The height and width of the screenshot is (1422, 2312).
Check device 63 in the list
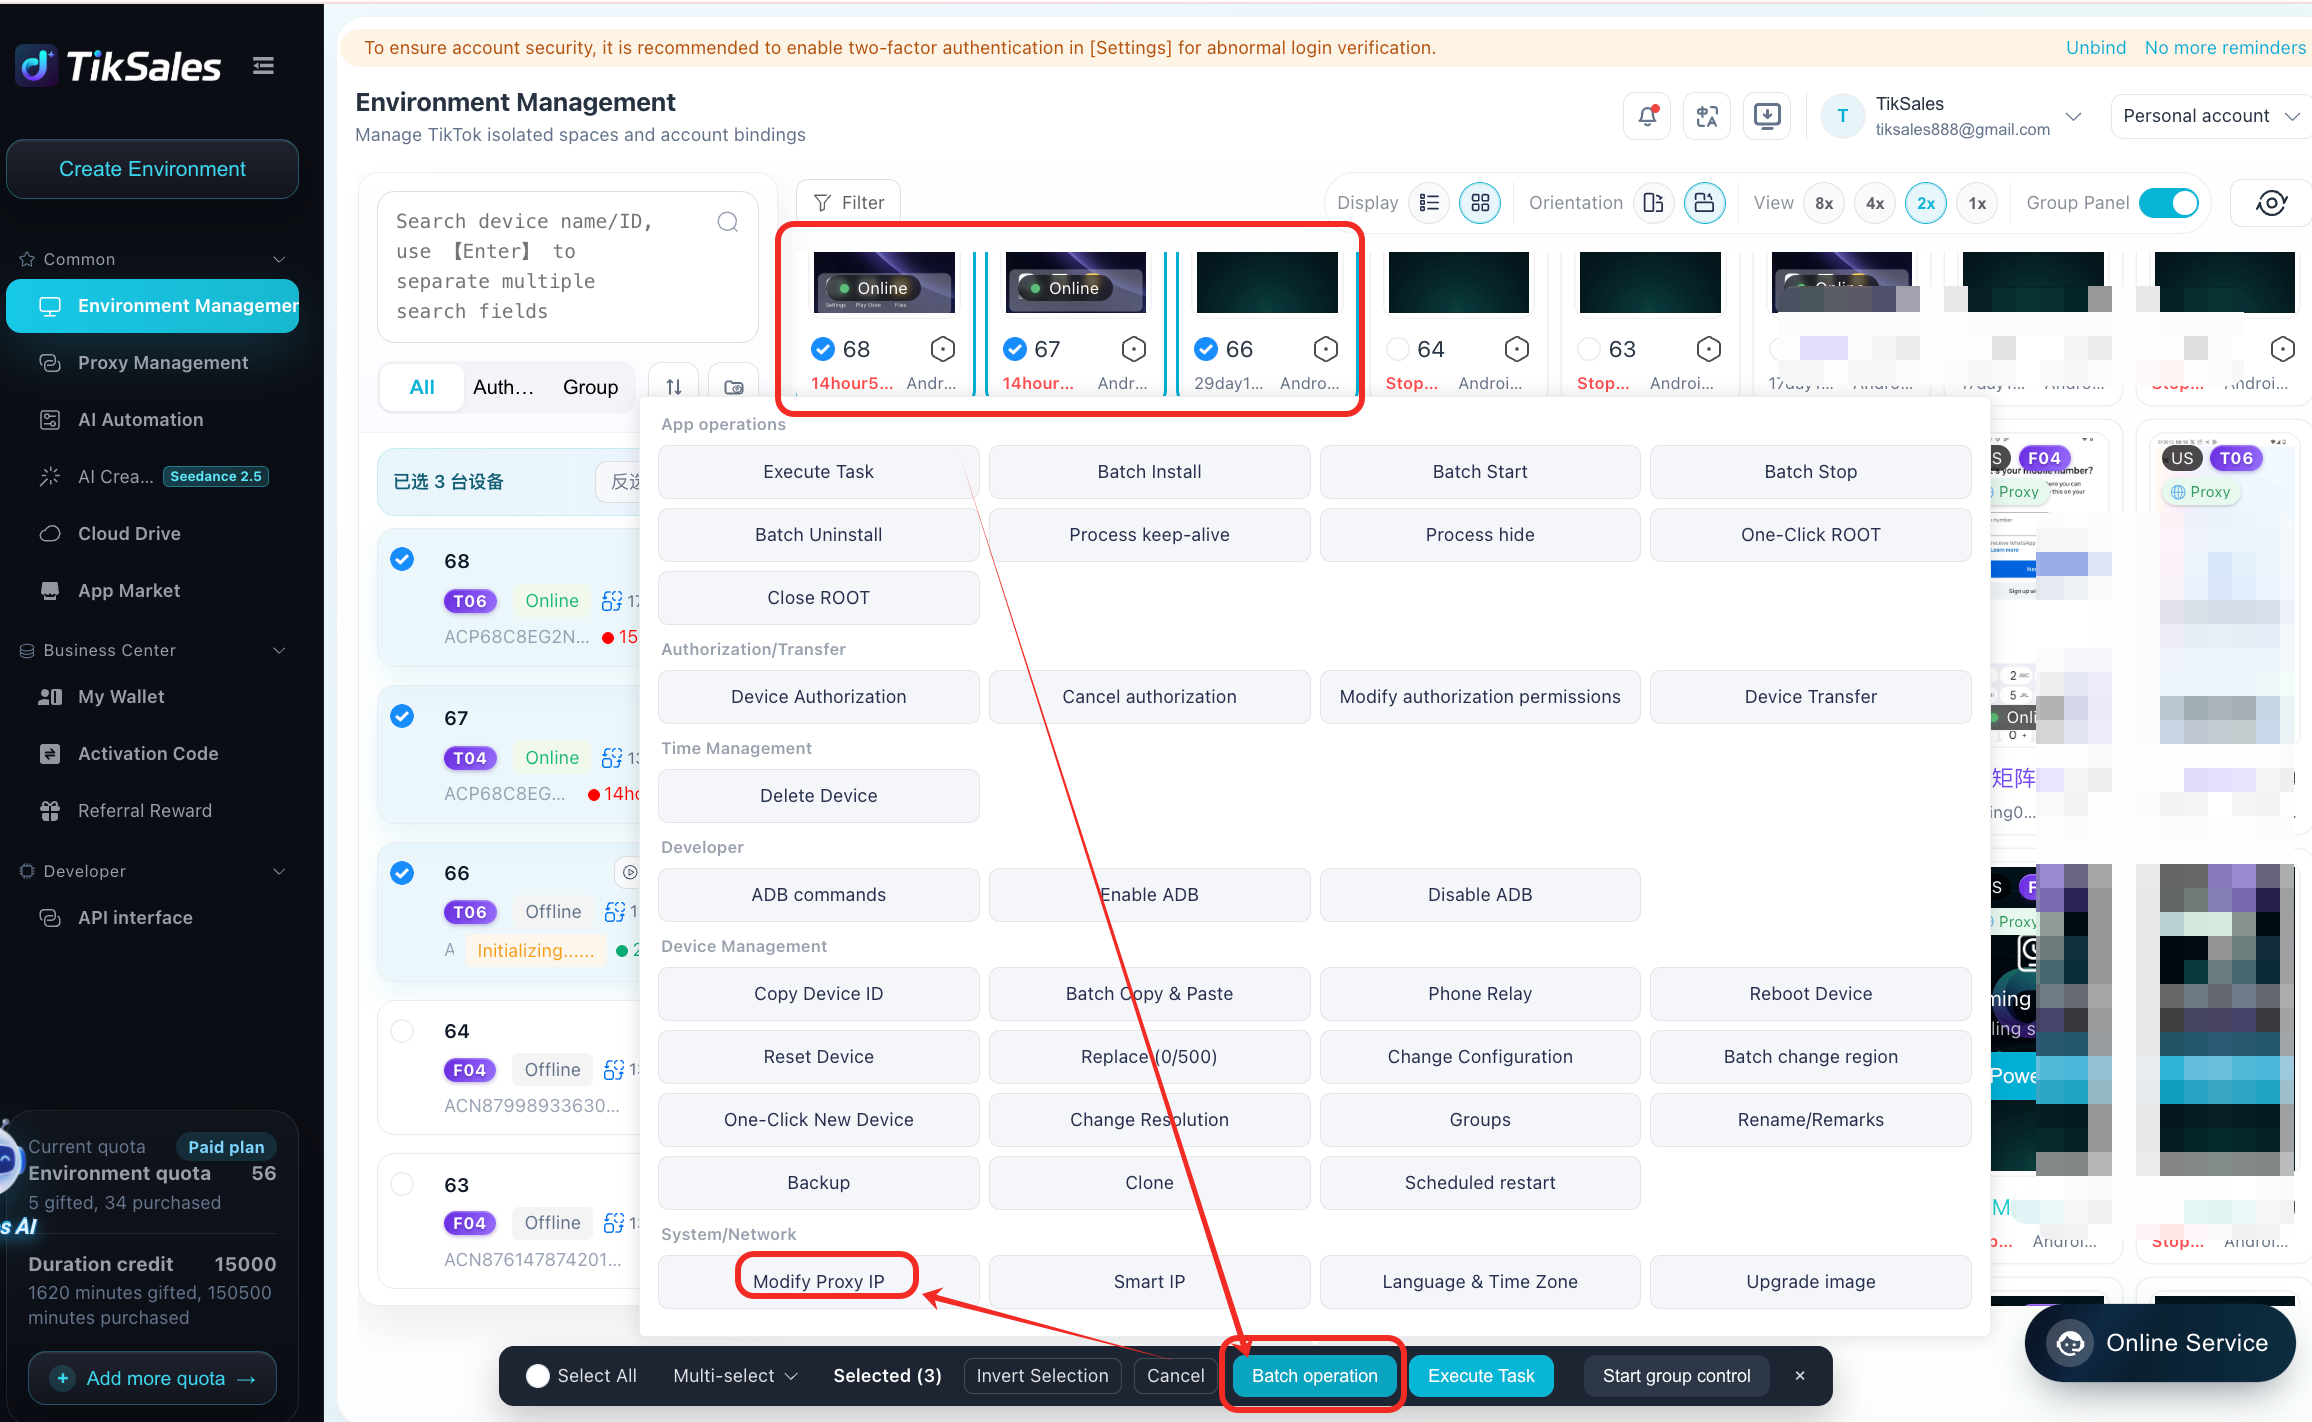click(x=402, y=1184)
